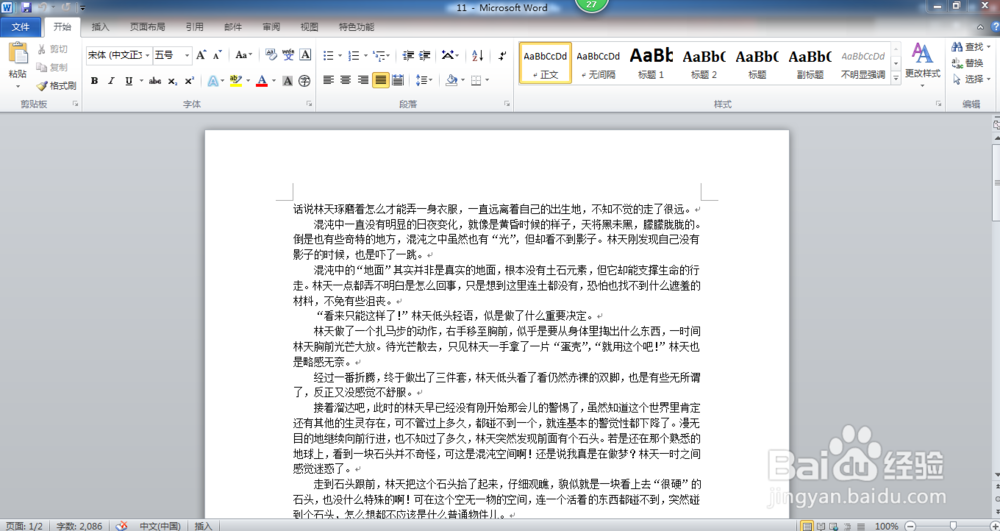Toggle Character Shading (gray A)
The width and height of the screenshot is (1000, 531).
pos(288,81)
